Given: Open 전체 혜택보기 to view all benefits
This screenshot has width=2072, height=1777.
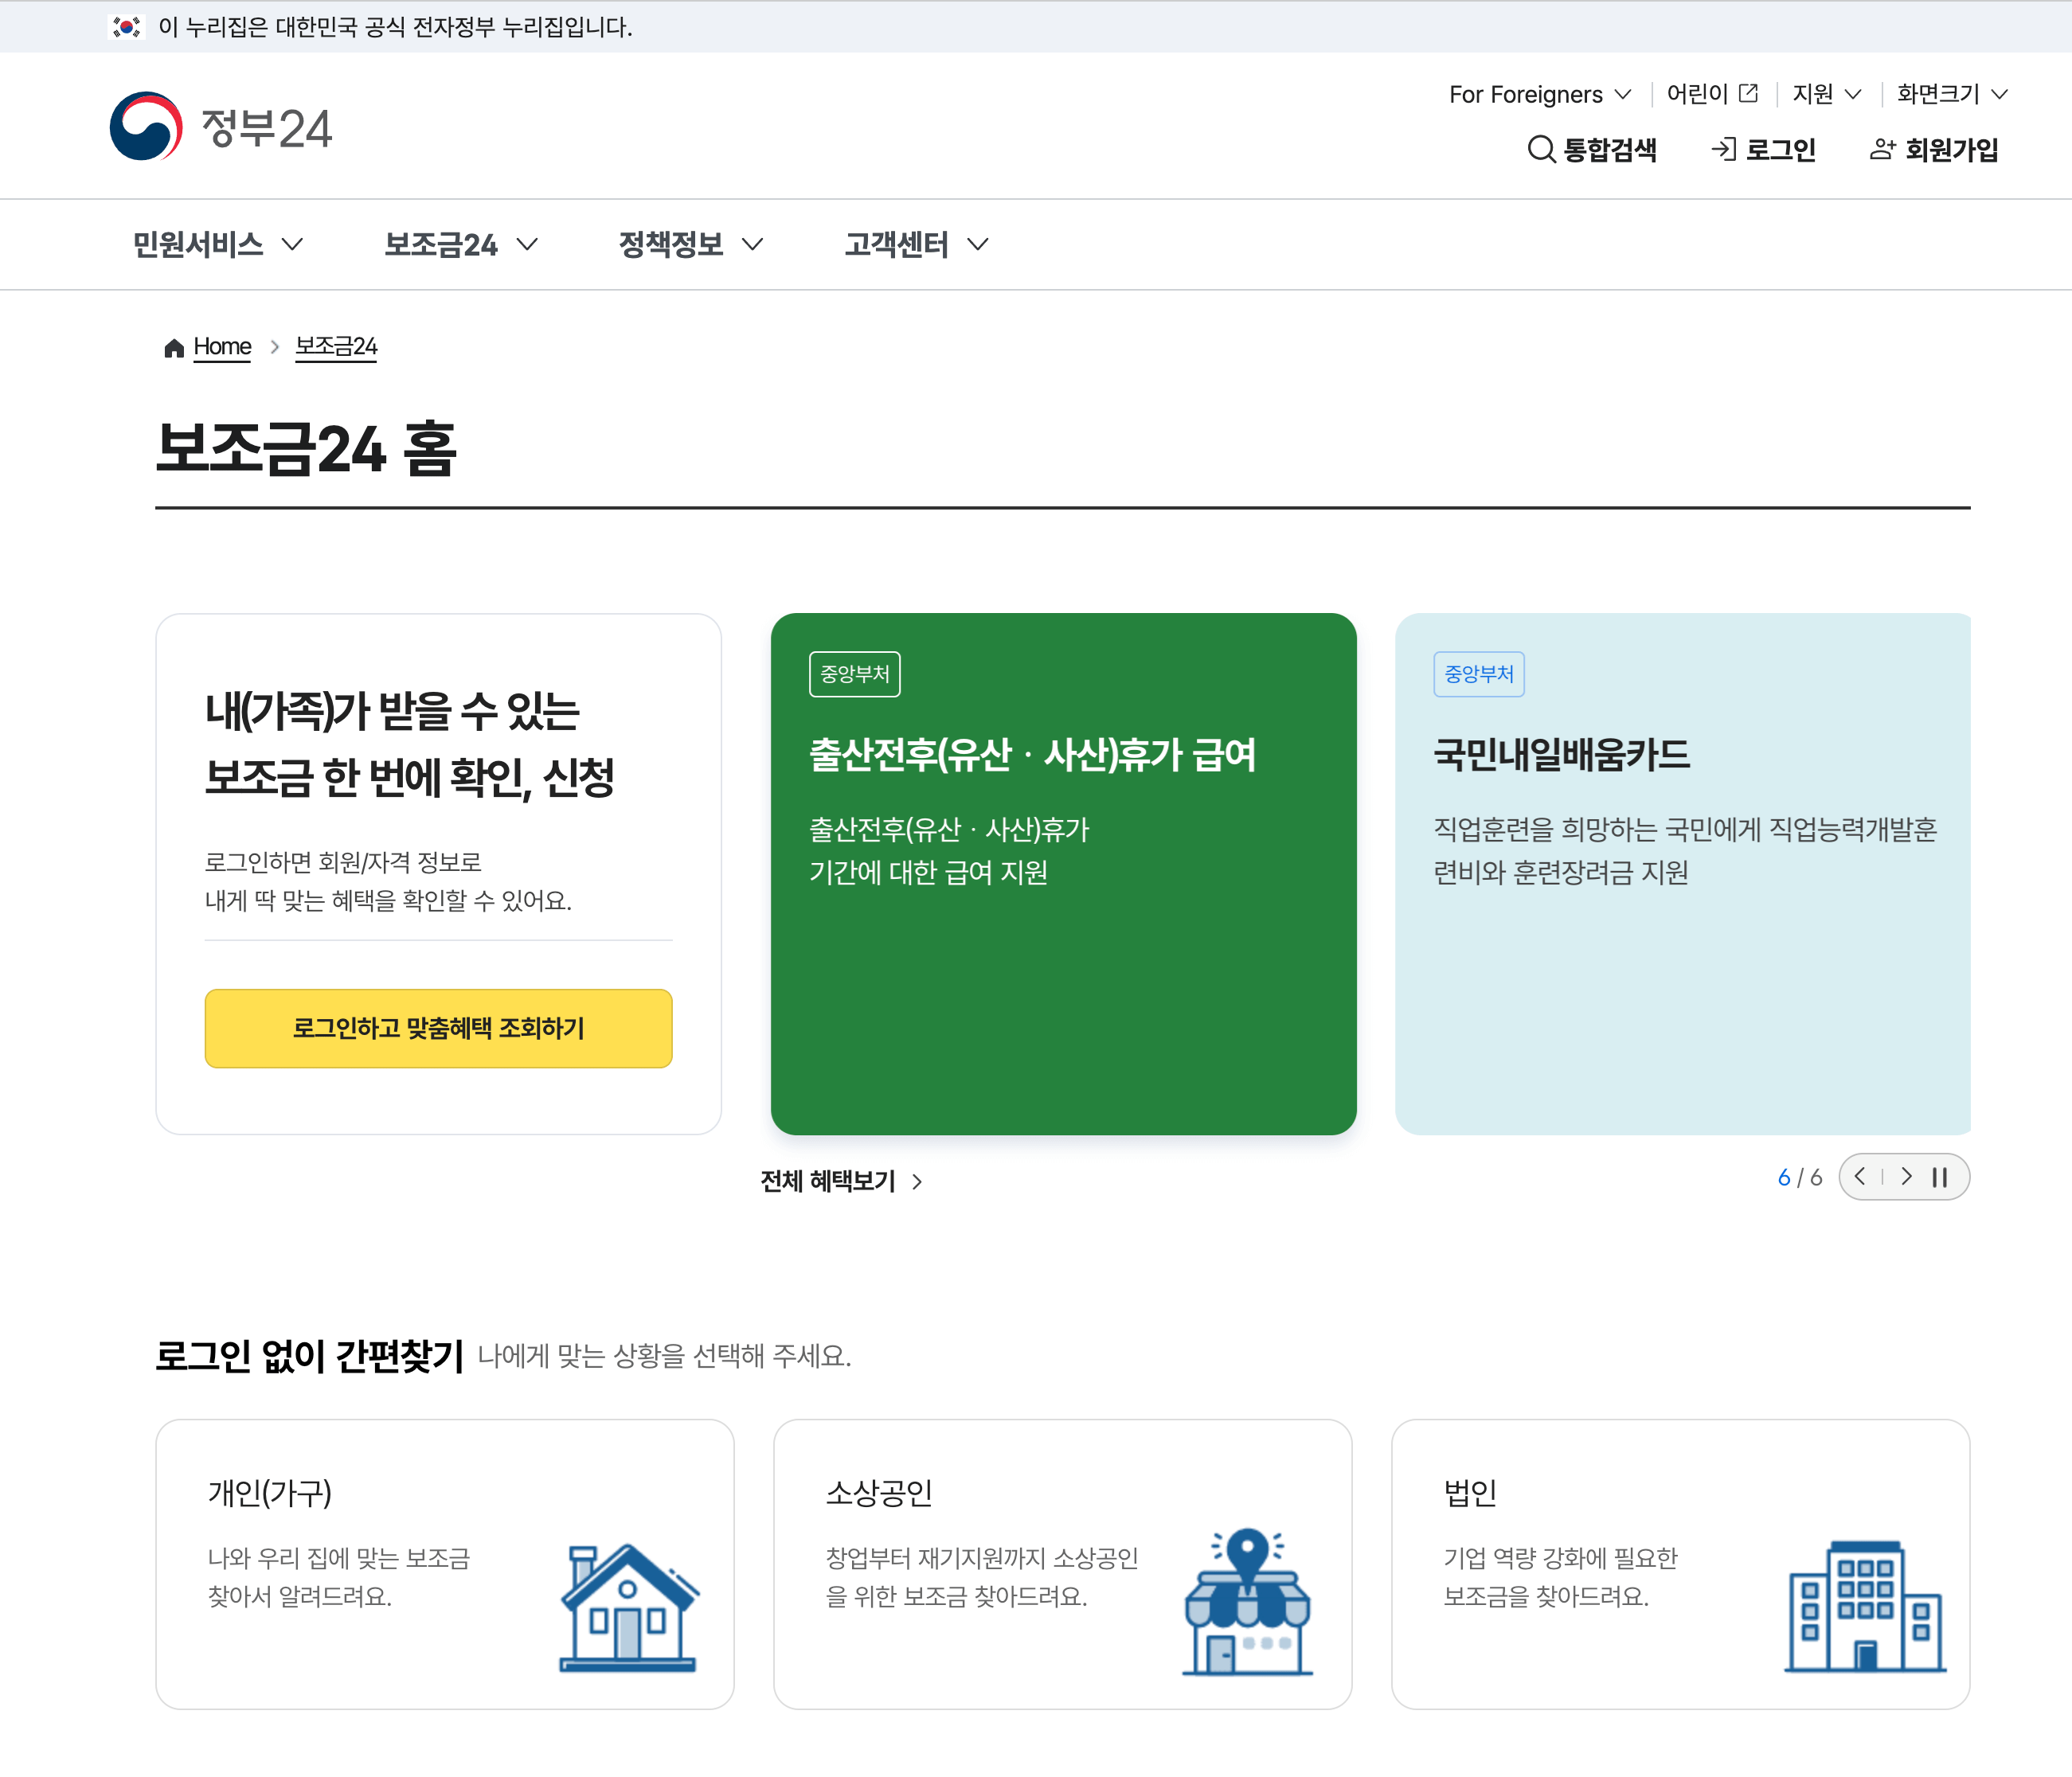Looking at the screenshot, I should tap(842, 1181).
